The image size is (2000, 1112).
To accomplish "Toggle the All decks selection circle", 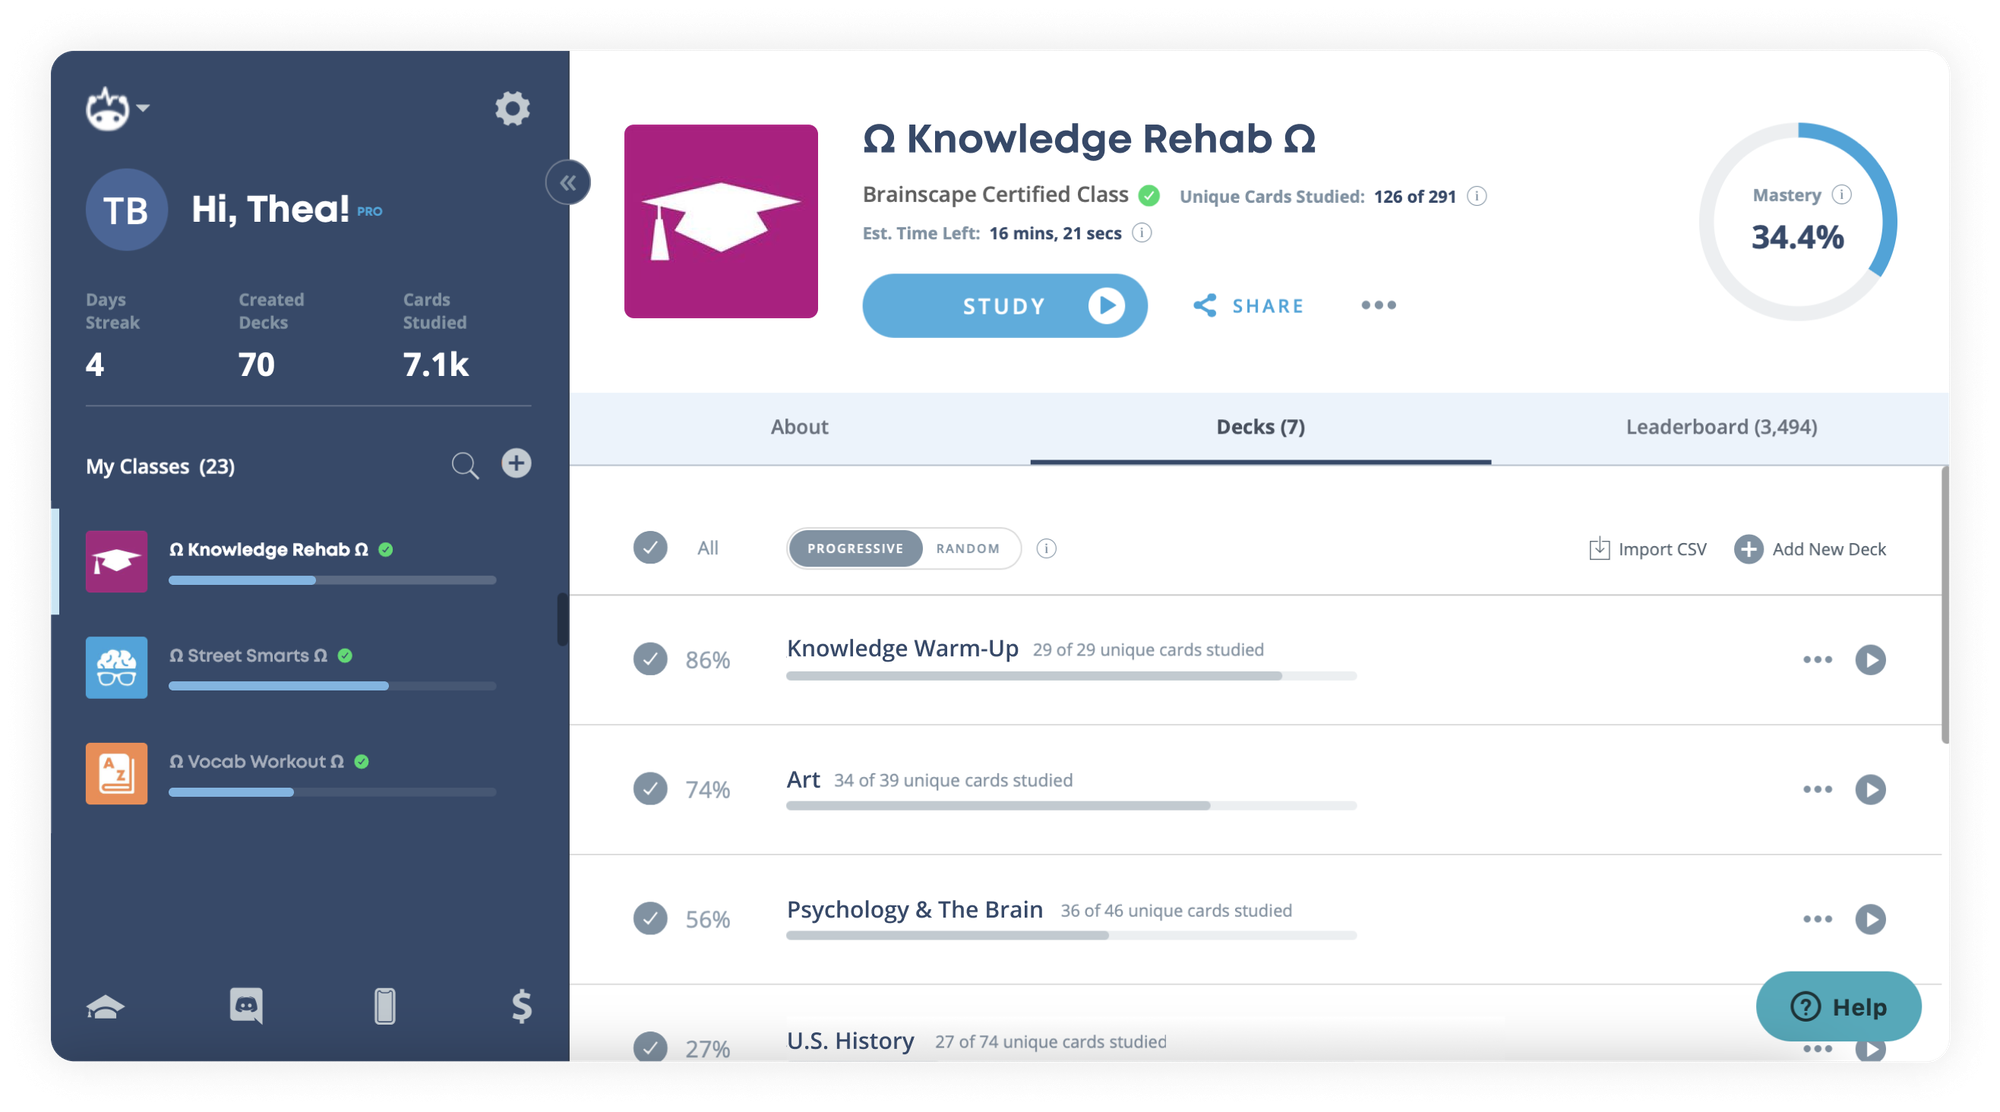I will pyautogui.click(x=651, y=548).
